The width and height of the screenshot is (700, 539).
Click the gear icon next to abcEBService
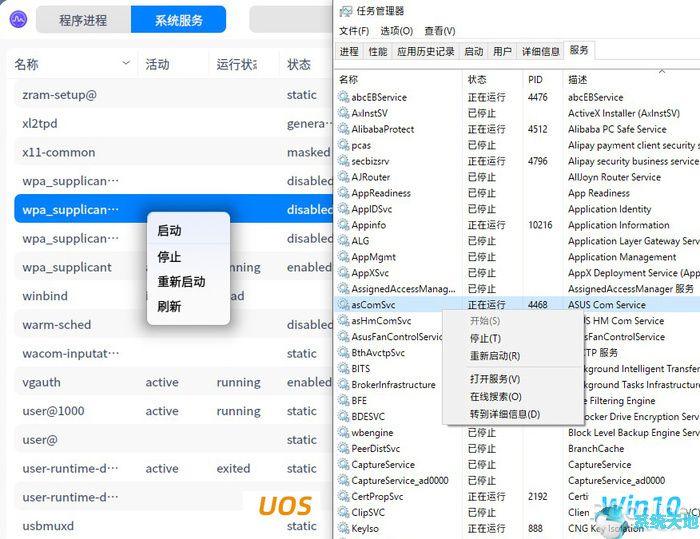pos(343,97)
